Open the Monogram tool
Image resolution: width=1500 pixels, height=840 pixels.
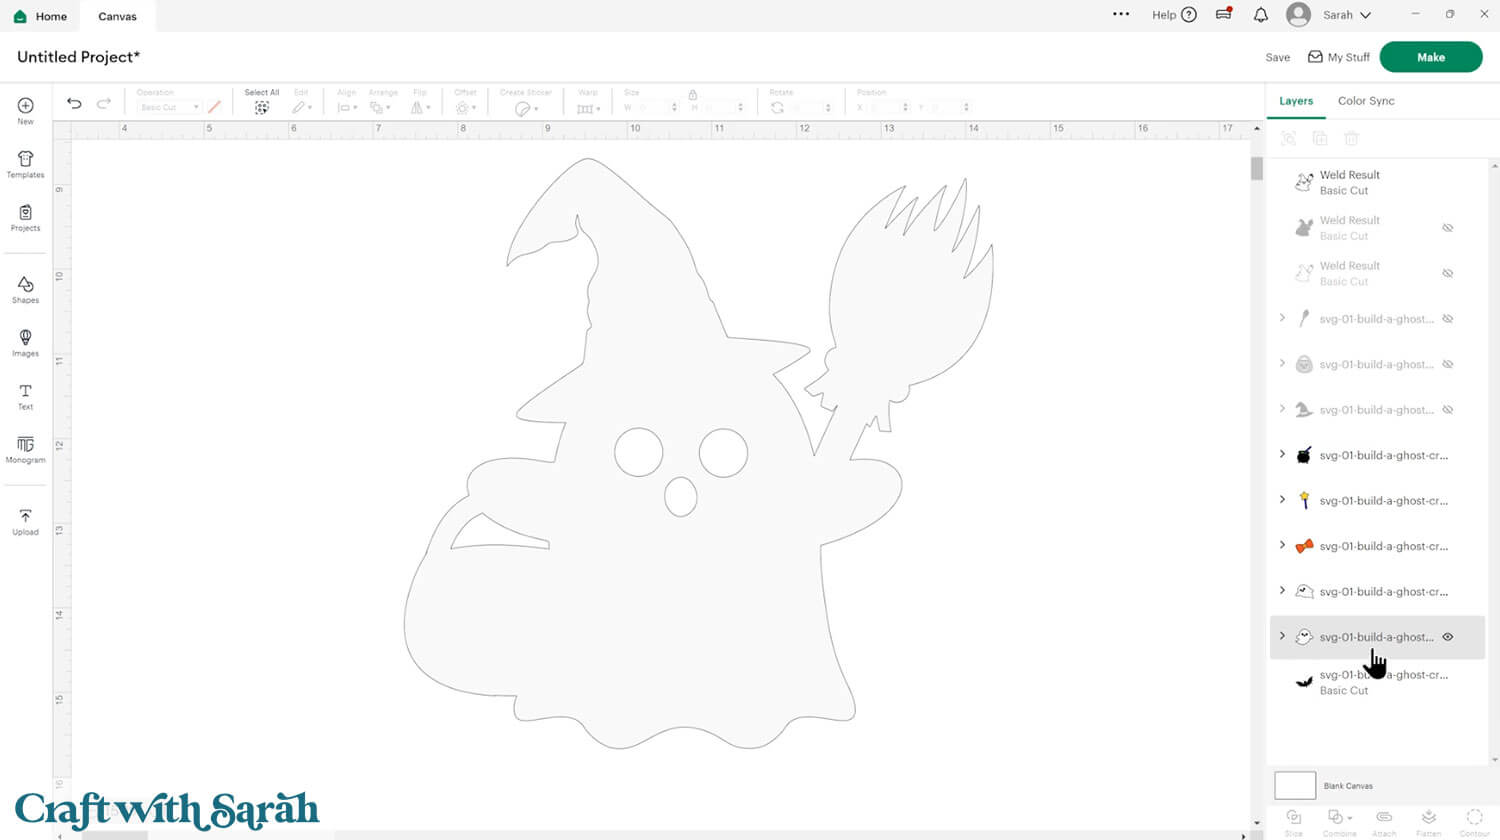pyautogui.click(x=25, y=449)
